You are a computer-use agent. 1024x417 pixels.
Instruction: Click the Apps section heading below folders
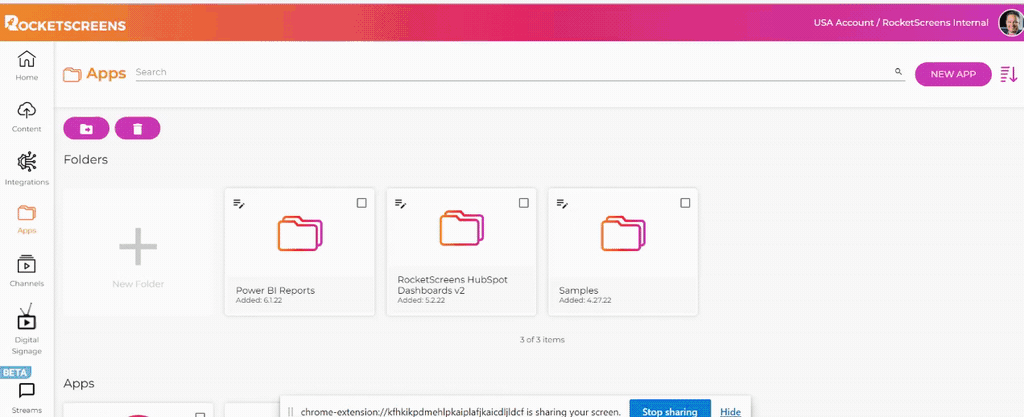coord(78,384)
